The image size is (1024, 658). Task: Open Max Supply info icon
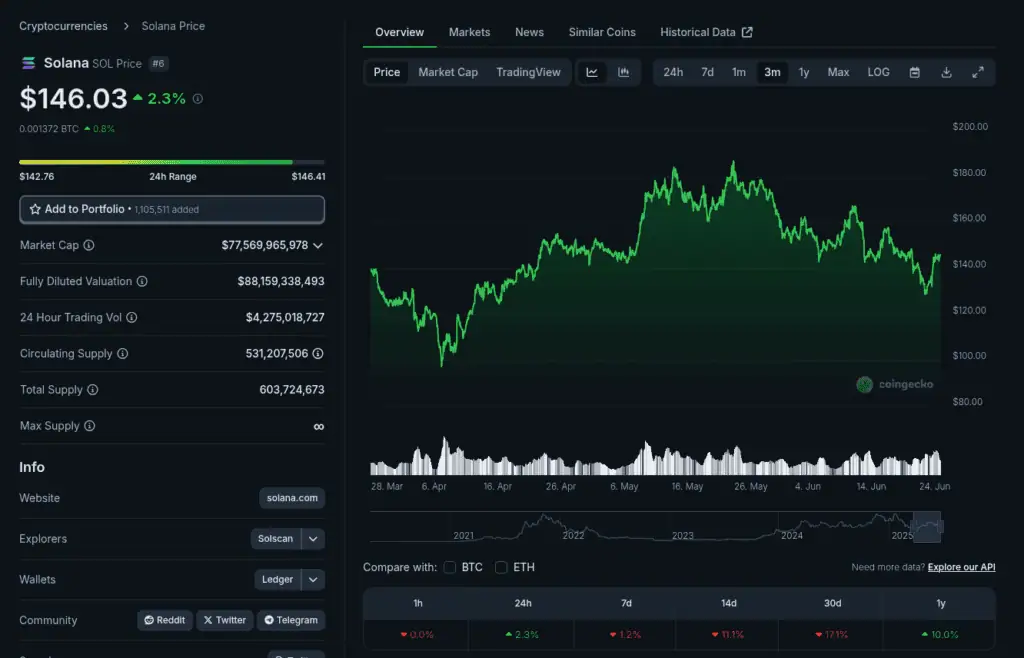pyautogui.click(x=89, y=426)
